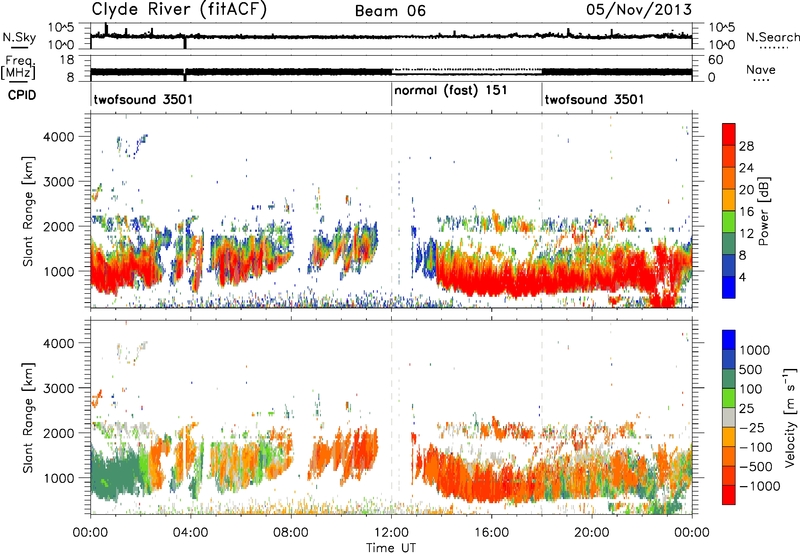The width and height of the screenshot is (800, 554).
Task: Click the '18' frequency axis tick label
Action: click(67, 60)
